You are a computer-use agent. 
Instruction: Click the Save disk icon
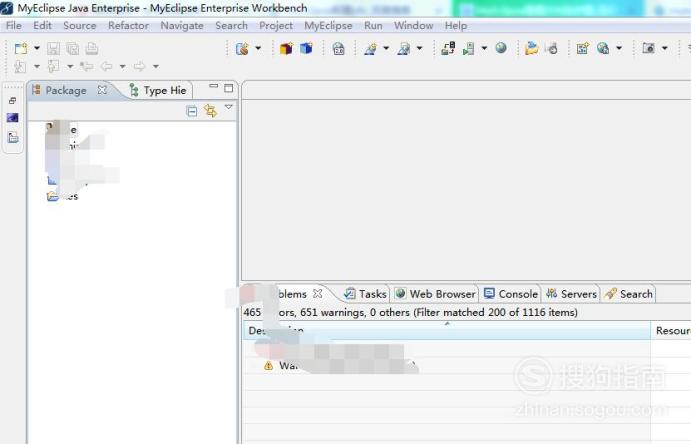coord(53,48)
